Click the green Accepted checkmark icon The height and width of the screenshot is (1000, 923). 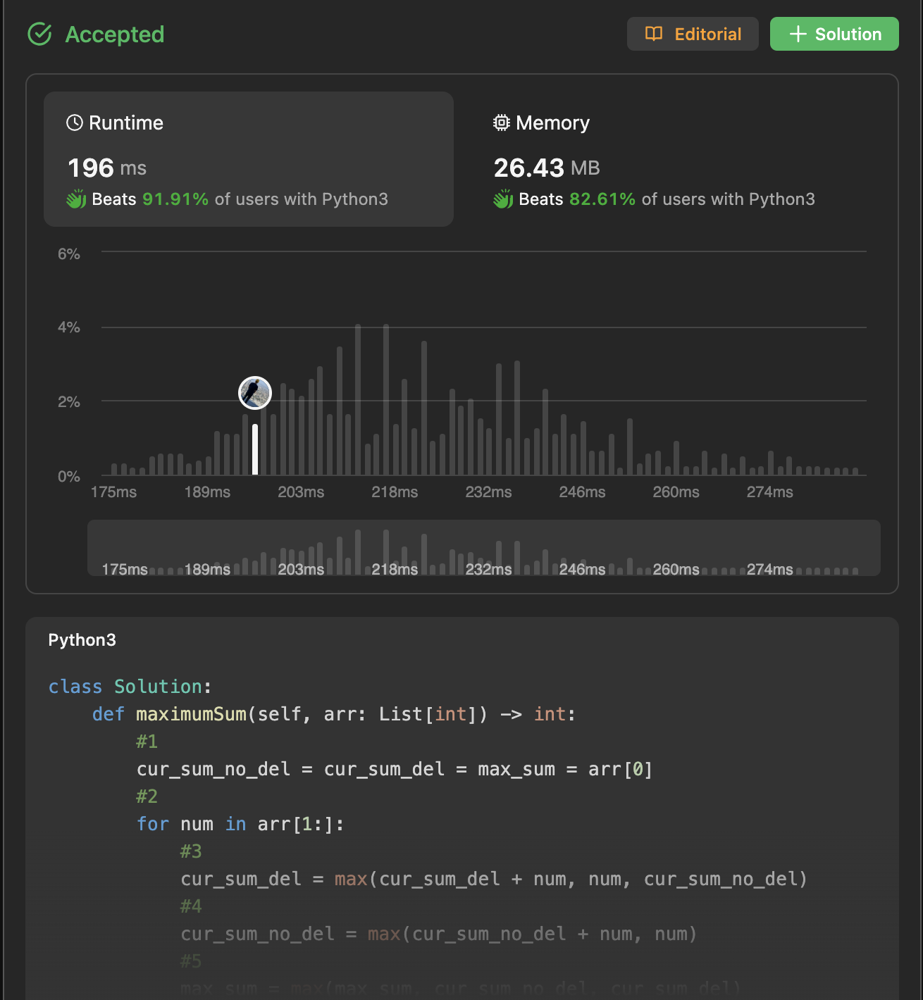[40, 34]
